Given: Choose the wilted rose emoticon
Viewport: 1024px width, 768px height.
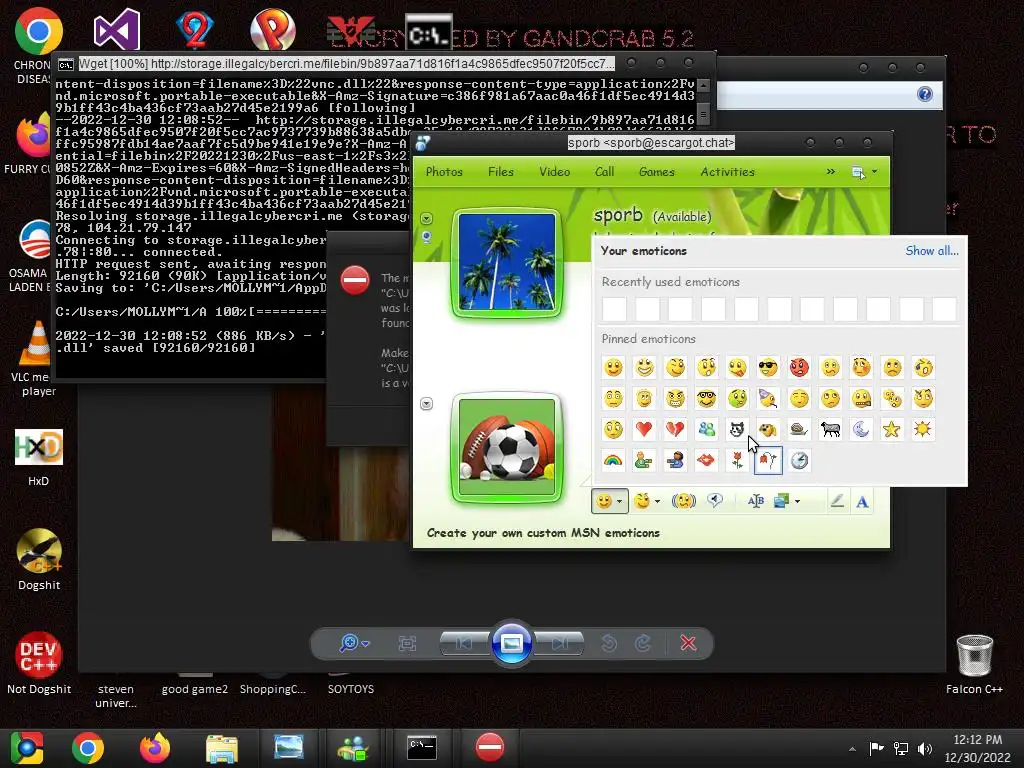Looking at the screenshot, I should pyautogui.click(x=768, y=460).
